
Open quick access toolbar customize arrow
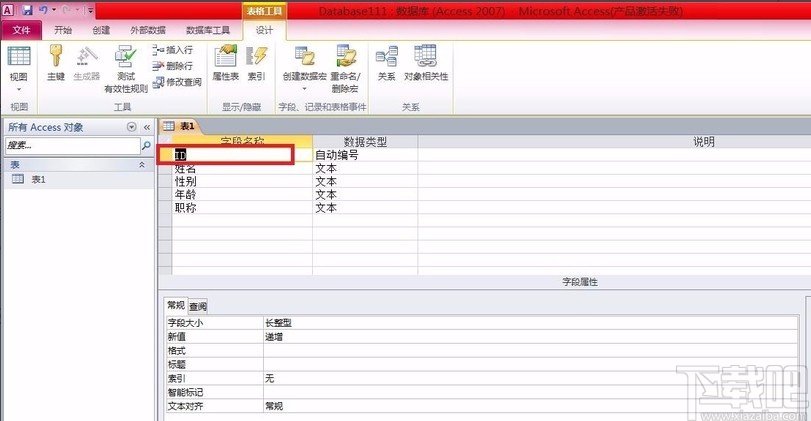pos(91,10)
